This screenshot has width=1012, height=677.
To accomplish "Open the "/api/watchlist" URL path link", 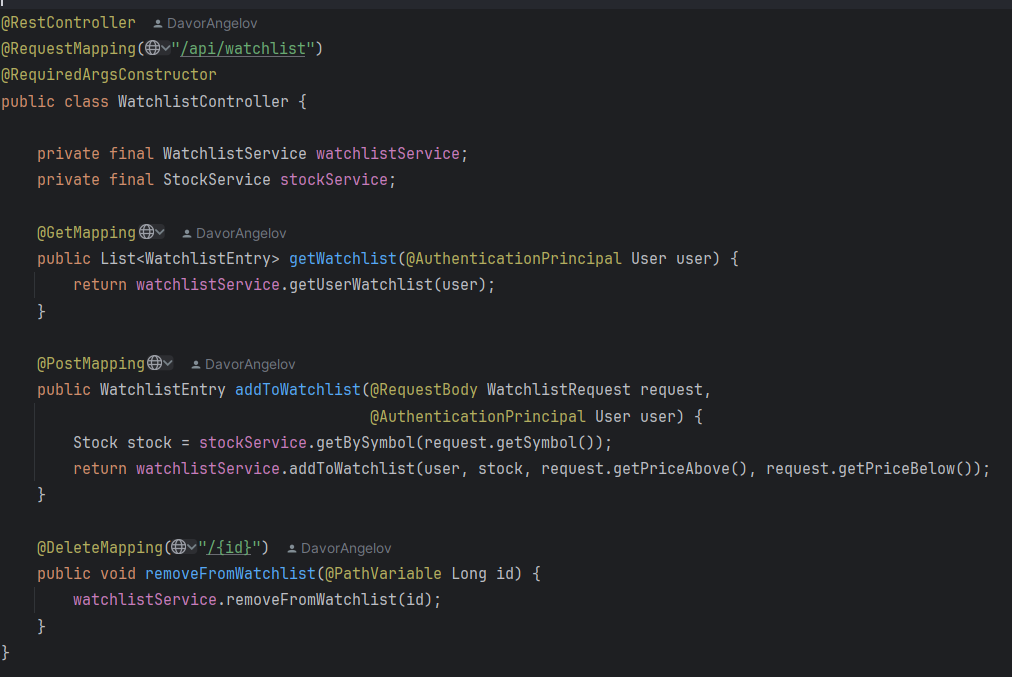I will [x=243, y=49].
